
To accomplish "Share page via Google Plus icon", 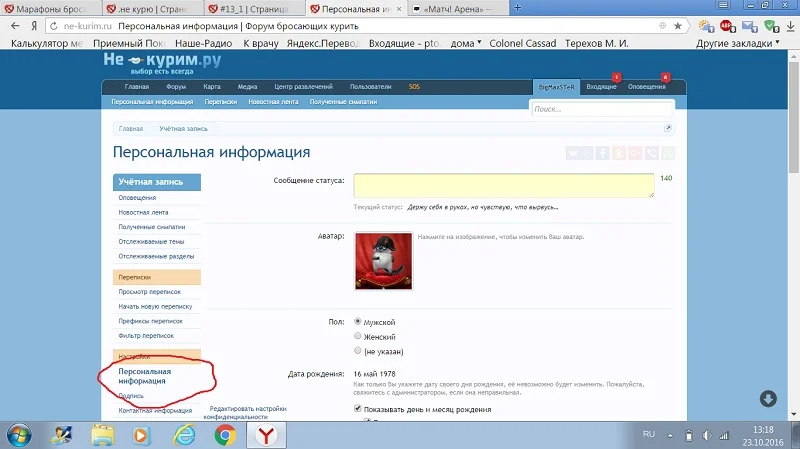I will click(635, 153).
